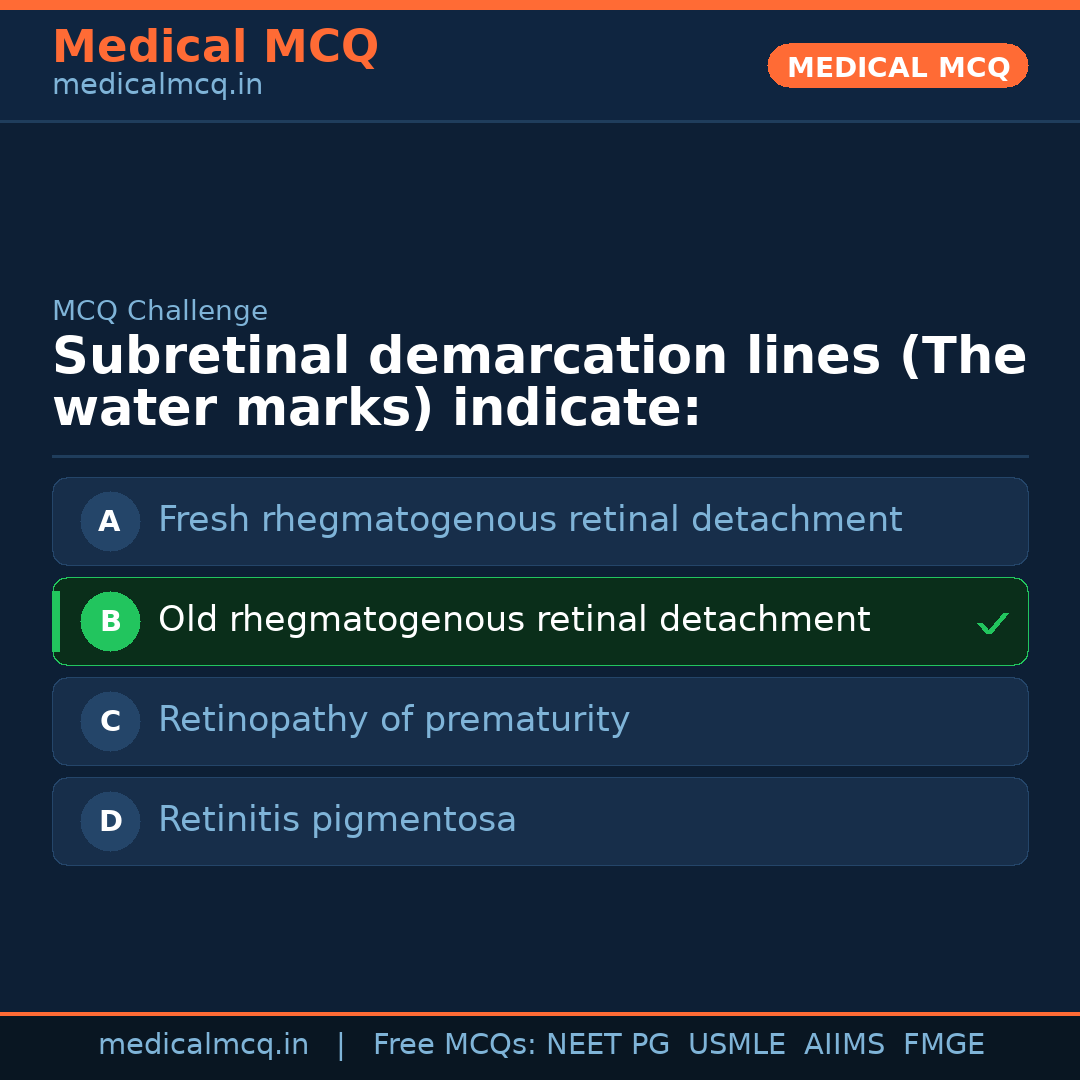This screenshot has height=1080, width=1080.
Task: Click the MCQ Challenge label
Action: coord(160,312)
